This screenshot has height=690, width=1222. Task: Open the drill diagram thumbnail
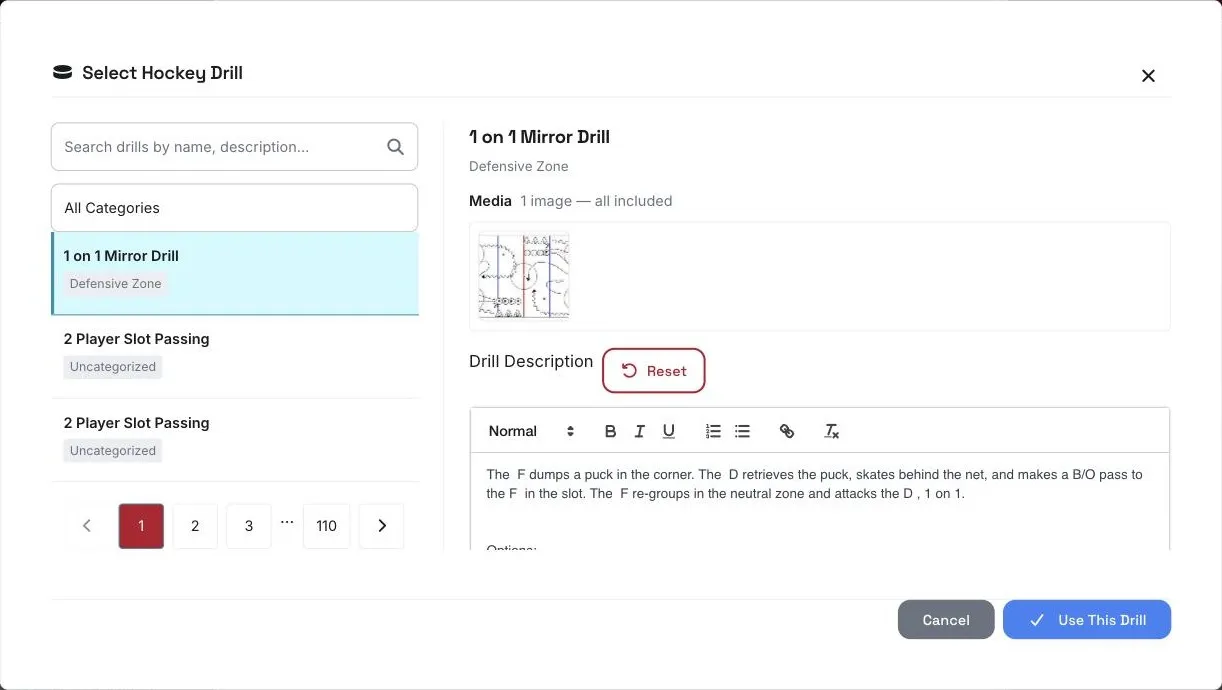(524, 276)
